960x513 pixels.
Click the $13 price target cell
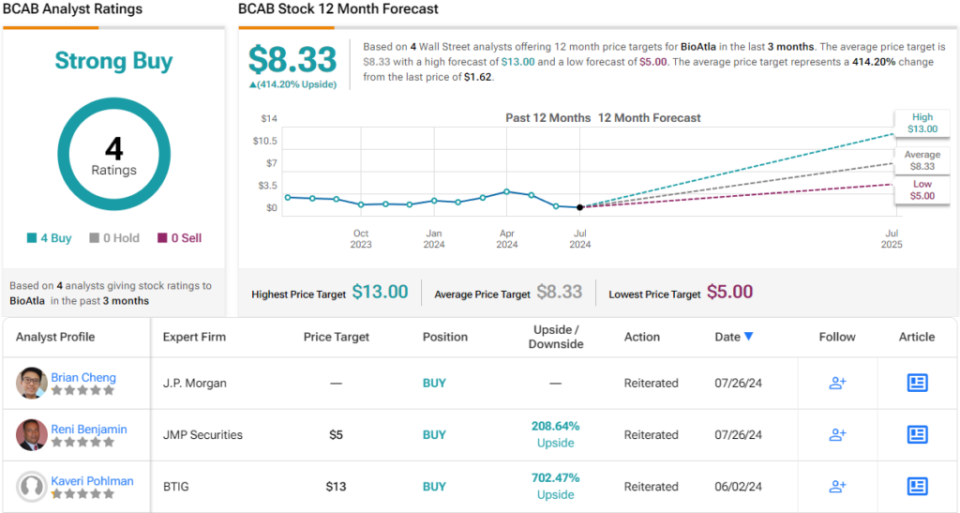point(336,487)
